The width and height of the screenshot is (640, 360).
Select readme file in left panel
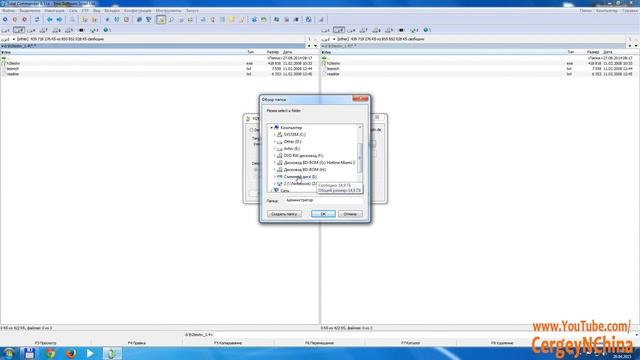(13, 74)
